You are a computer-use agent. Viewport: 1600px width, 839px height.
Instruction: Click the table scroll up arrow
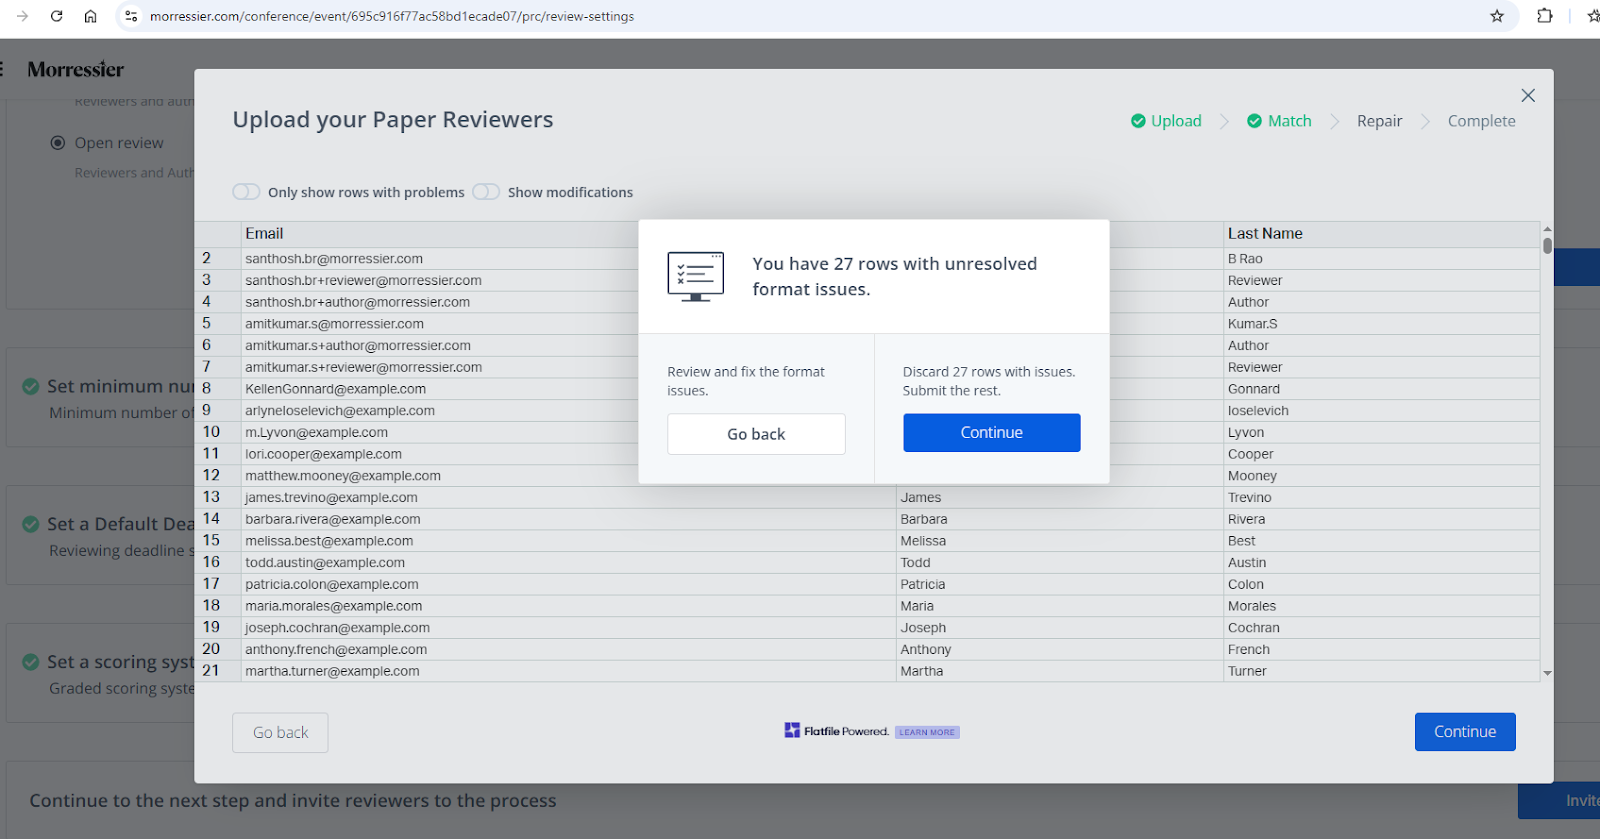1547,229
